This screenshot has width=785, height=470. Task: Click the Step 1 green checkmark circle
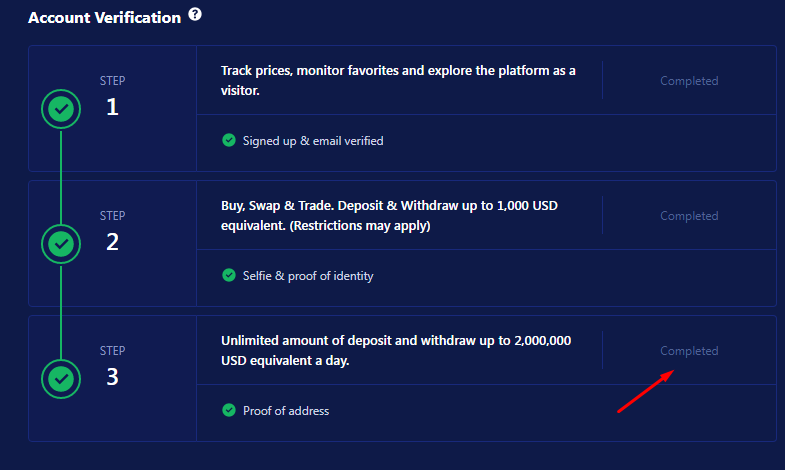61,109
